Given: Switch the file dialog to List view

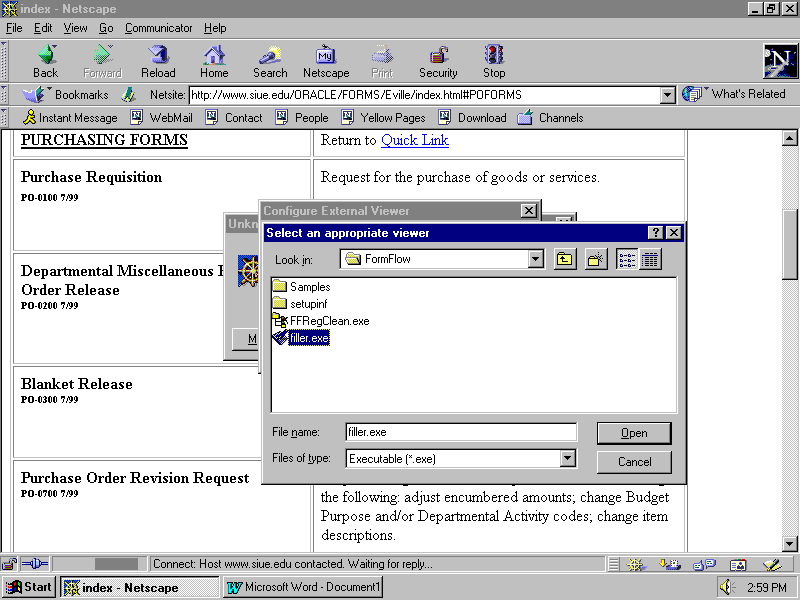Looking at the screenshot, I should [627, 259].
